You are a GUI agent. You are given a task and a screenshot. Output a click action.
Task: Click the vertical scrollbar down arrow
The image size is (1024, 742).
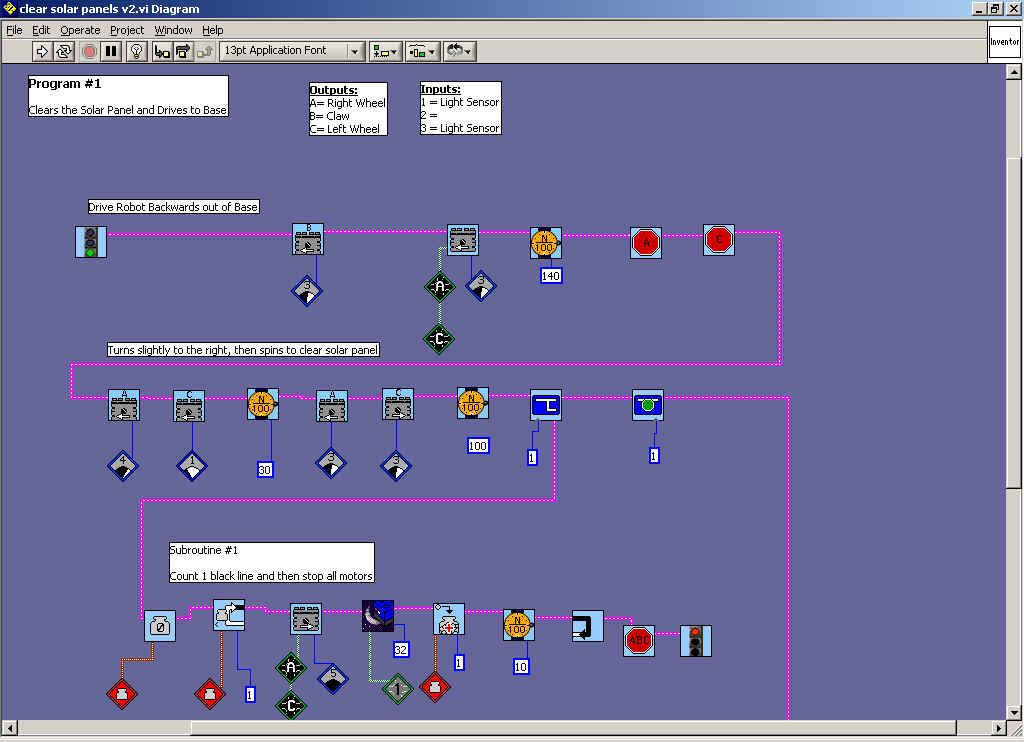coord(1014,709)
